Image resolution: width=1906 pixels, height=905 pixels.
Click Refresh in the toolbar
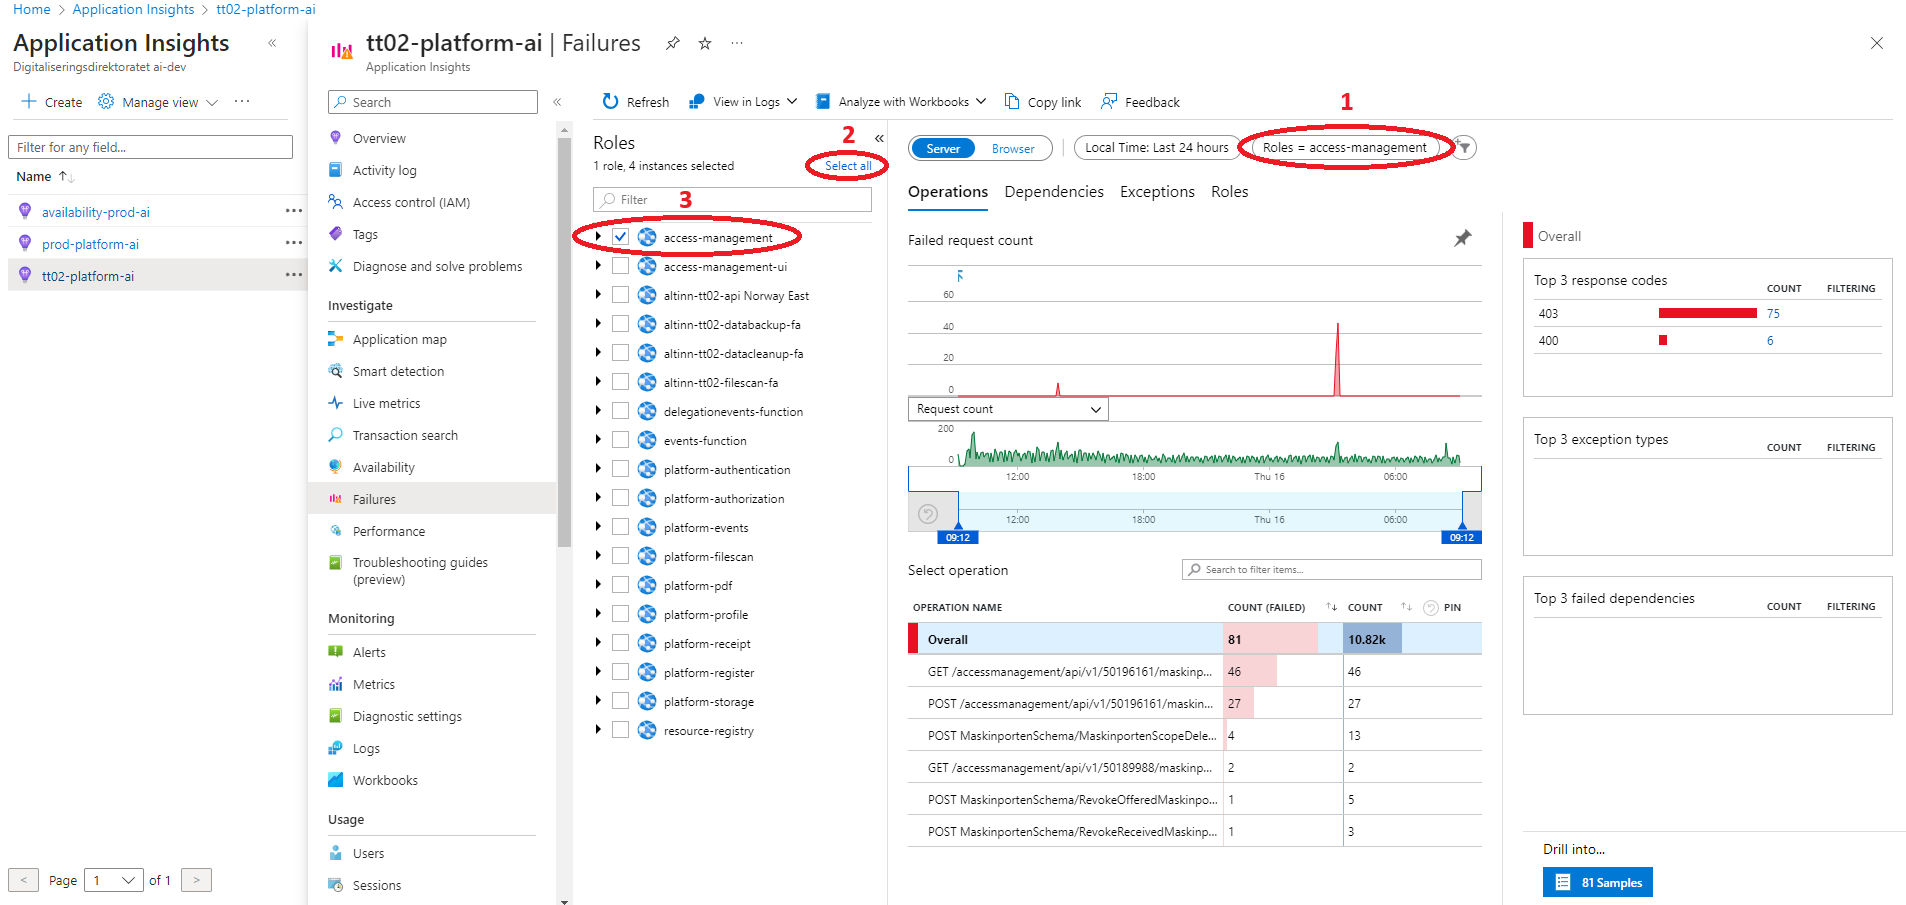coord(636,102)
